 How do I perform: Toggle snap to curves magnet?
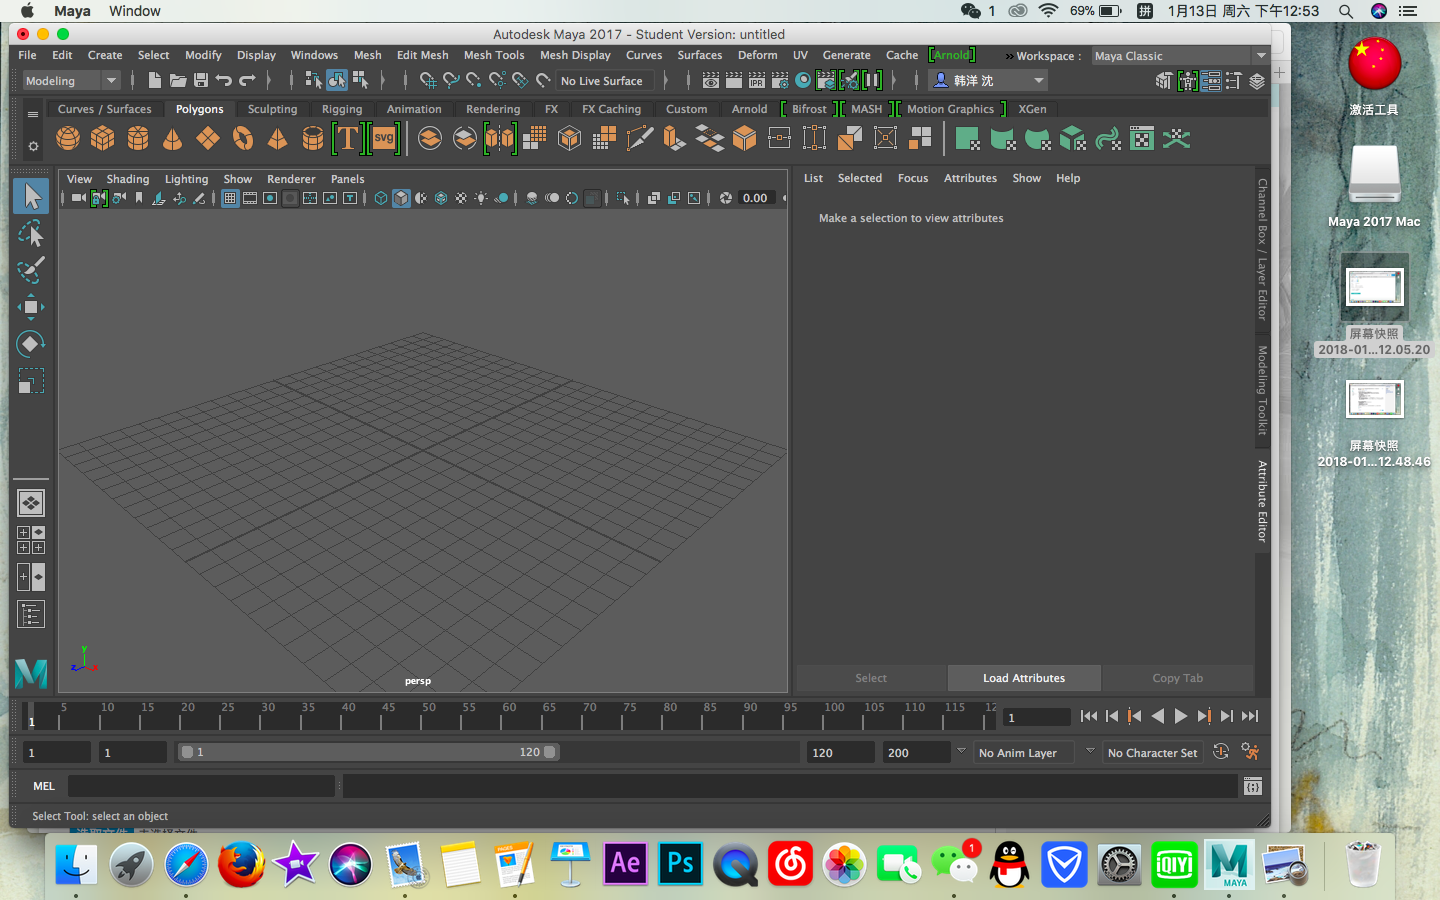pos(451,80)
